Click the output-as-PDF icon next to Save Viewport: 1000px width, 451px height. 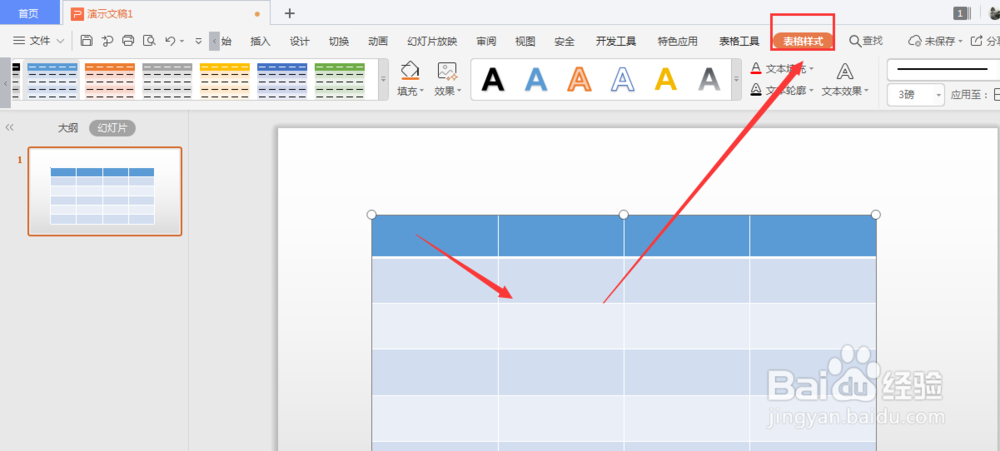[x=107, y=41]
